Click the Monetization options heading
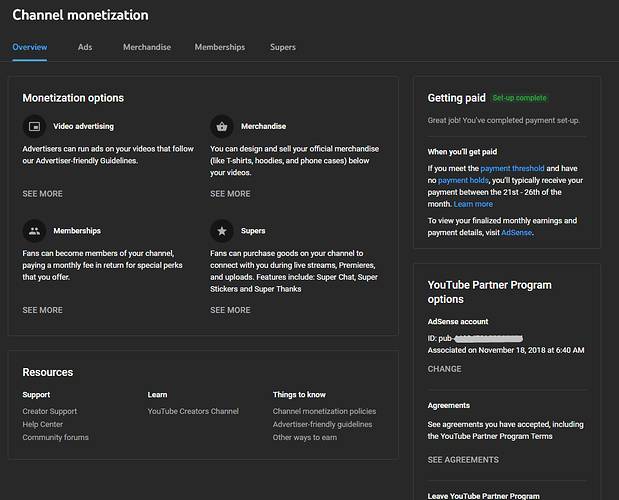 (73, 98)
